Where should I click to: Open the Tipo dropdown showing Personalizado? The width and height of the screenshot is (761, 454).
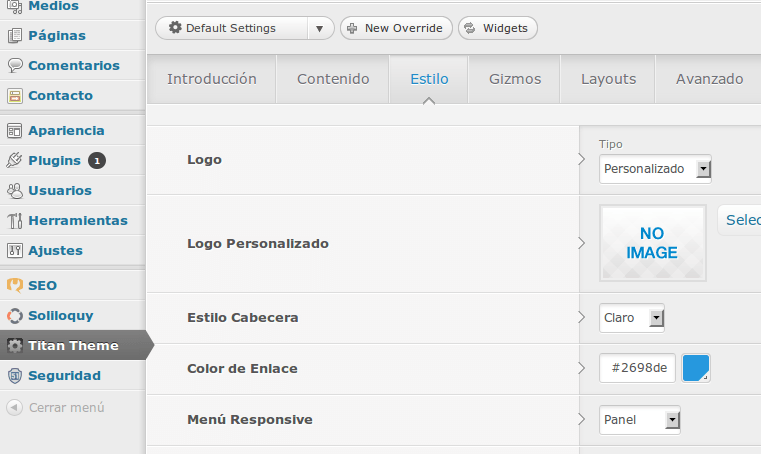click(x=655, y=169)
